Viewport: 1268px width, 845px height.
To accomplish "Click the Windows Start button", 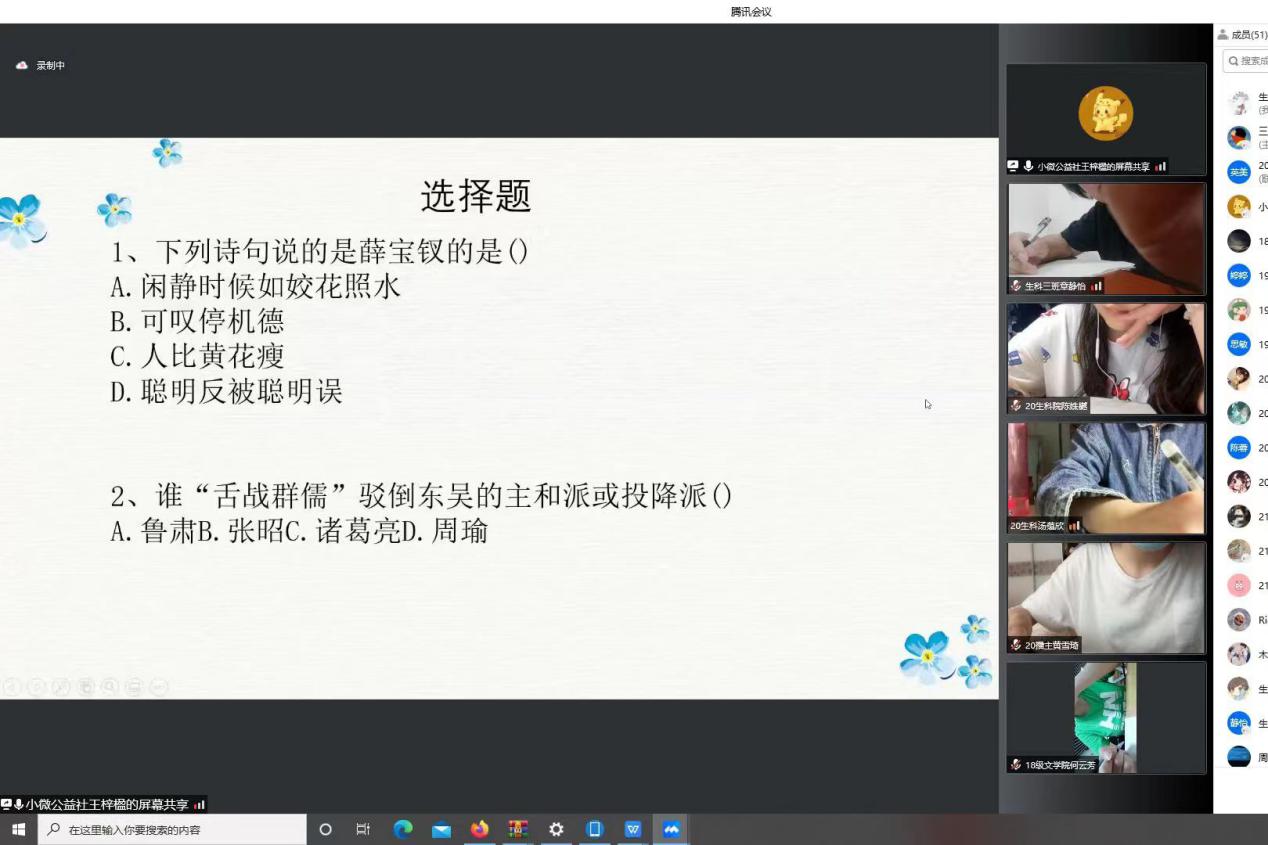I will point(18,830).
